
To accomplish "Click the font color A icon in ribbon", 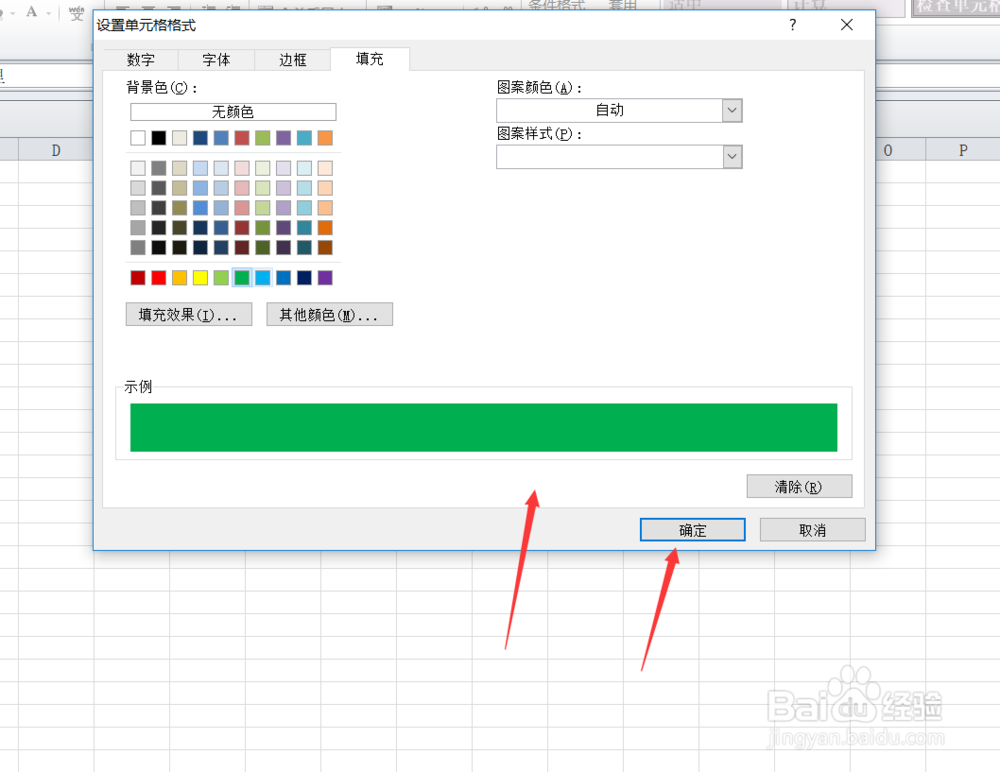I will 32,12.
